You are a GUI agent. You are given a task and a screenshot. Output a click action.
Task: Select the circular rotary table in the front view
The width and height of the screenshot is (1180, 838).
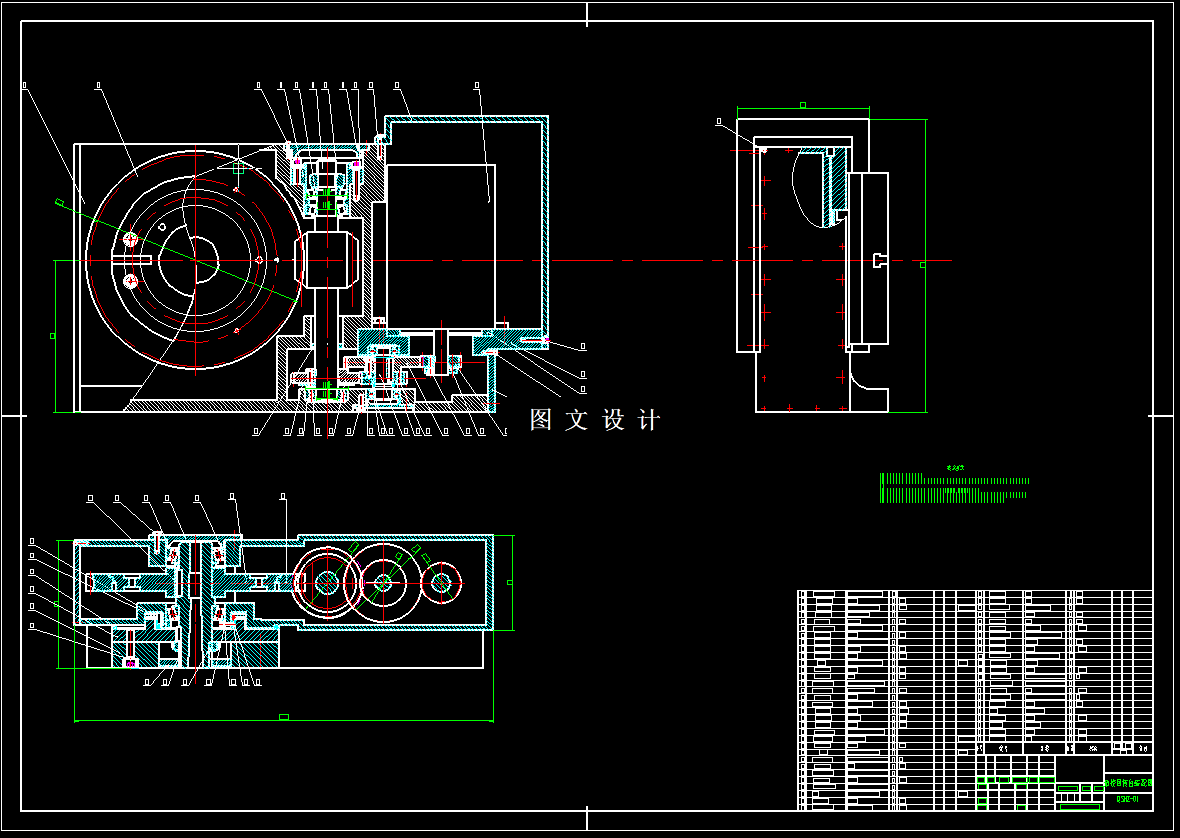coord(195,260)
